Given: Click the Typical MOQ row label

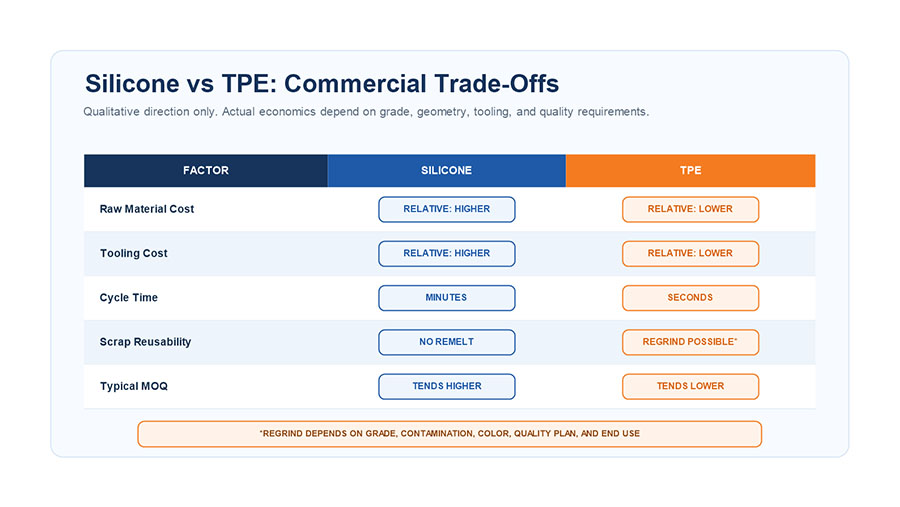Looking at the screenshot, I should (134, 386).
